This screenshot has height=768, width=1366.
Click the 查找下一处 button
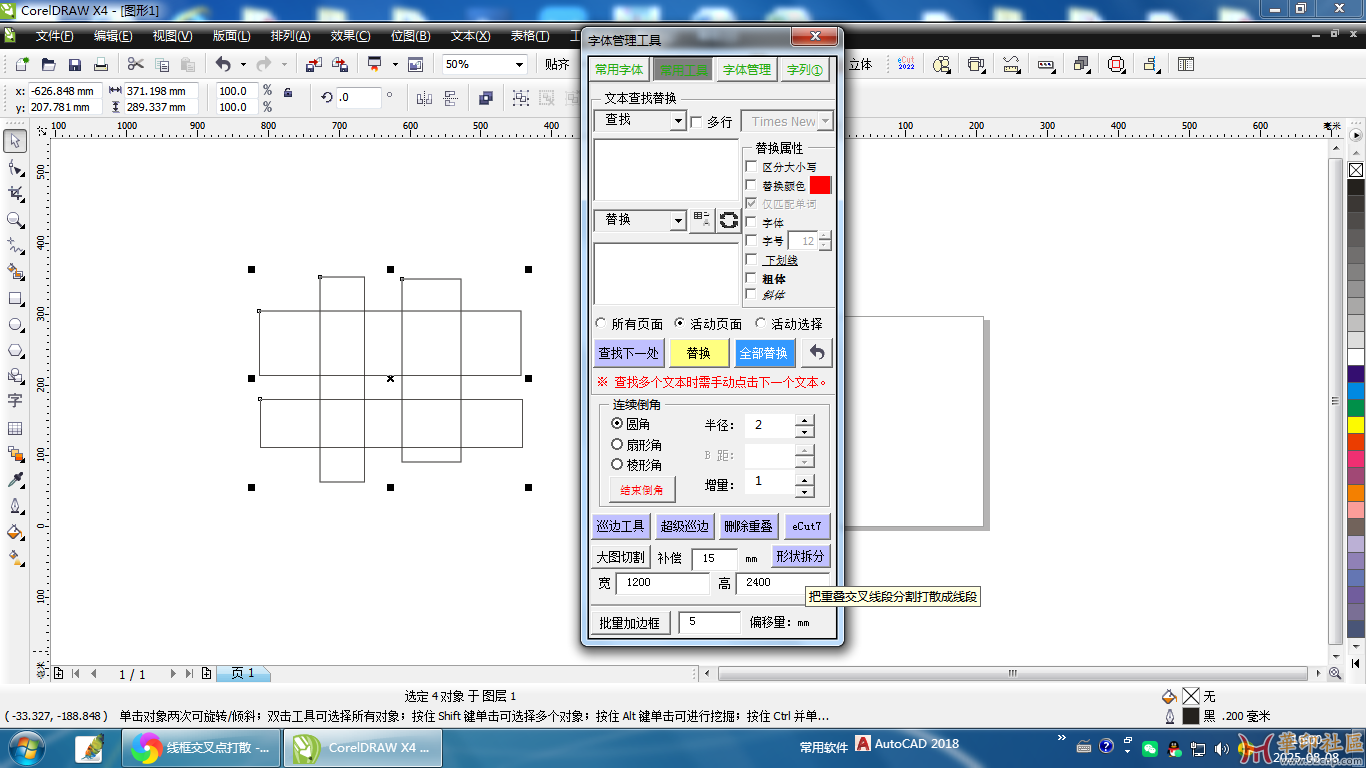629,353
